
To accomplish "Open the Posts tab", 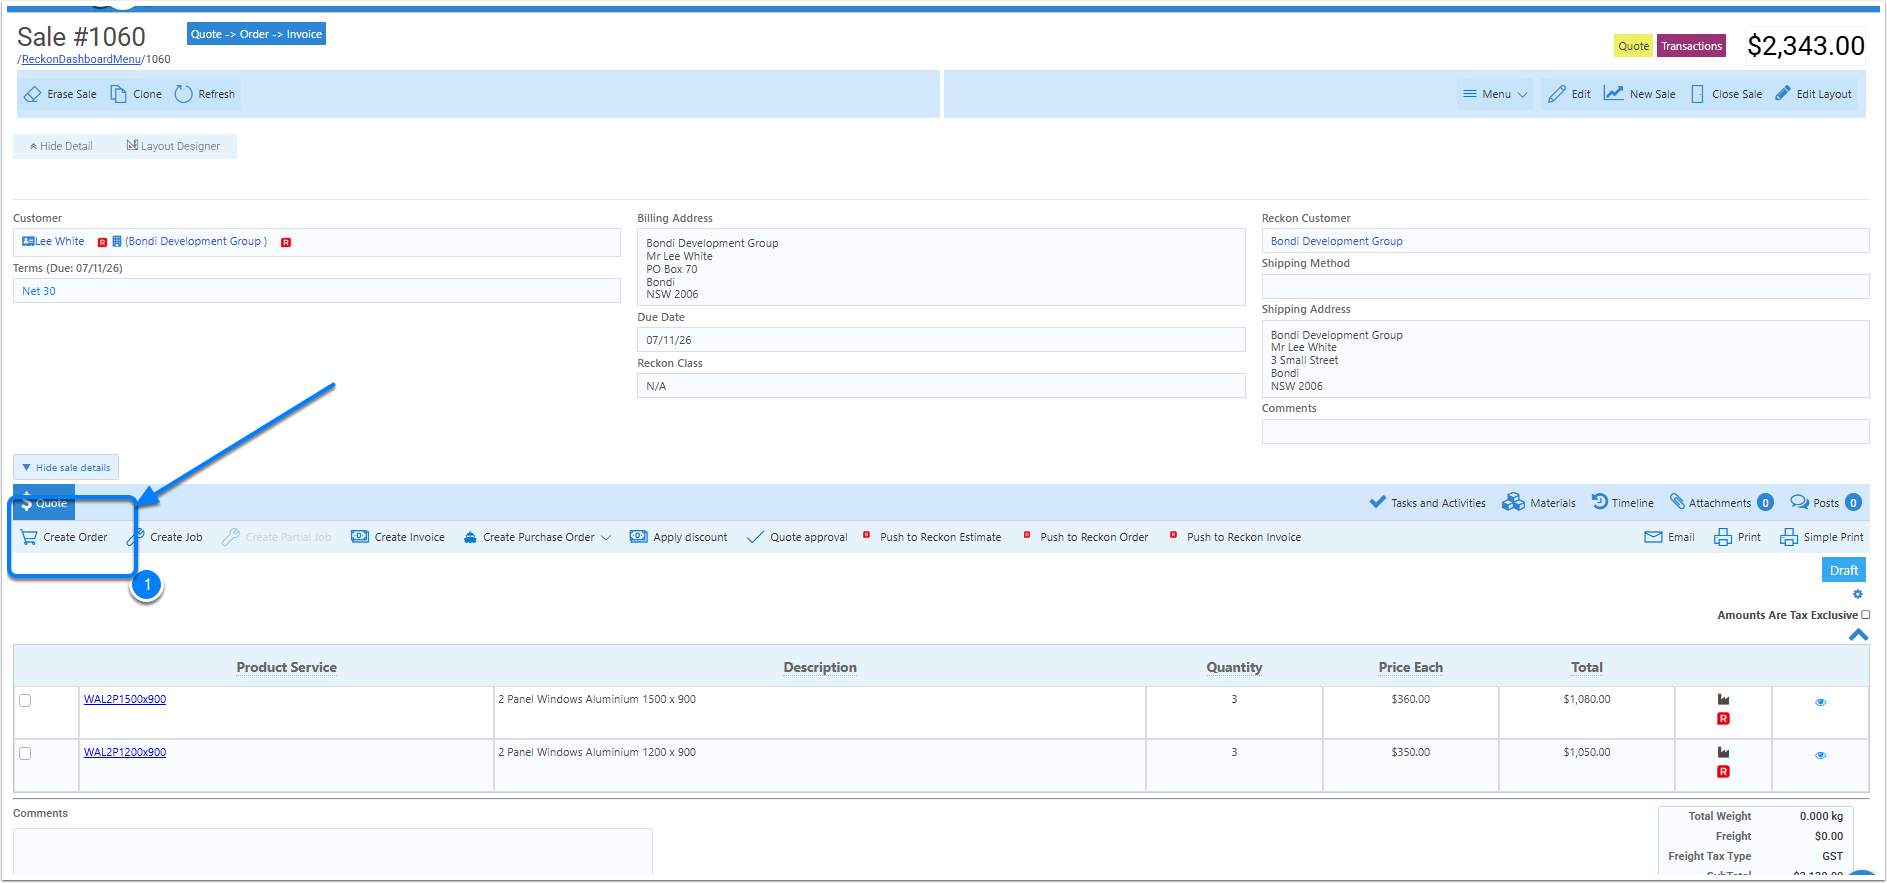I will [x=1826, y=503].
